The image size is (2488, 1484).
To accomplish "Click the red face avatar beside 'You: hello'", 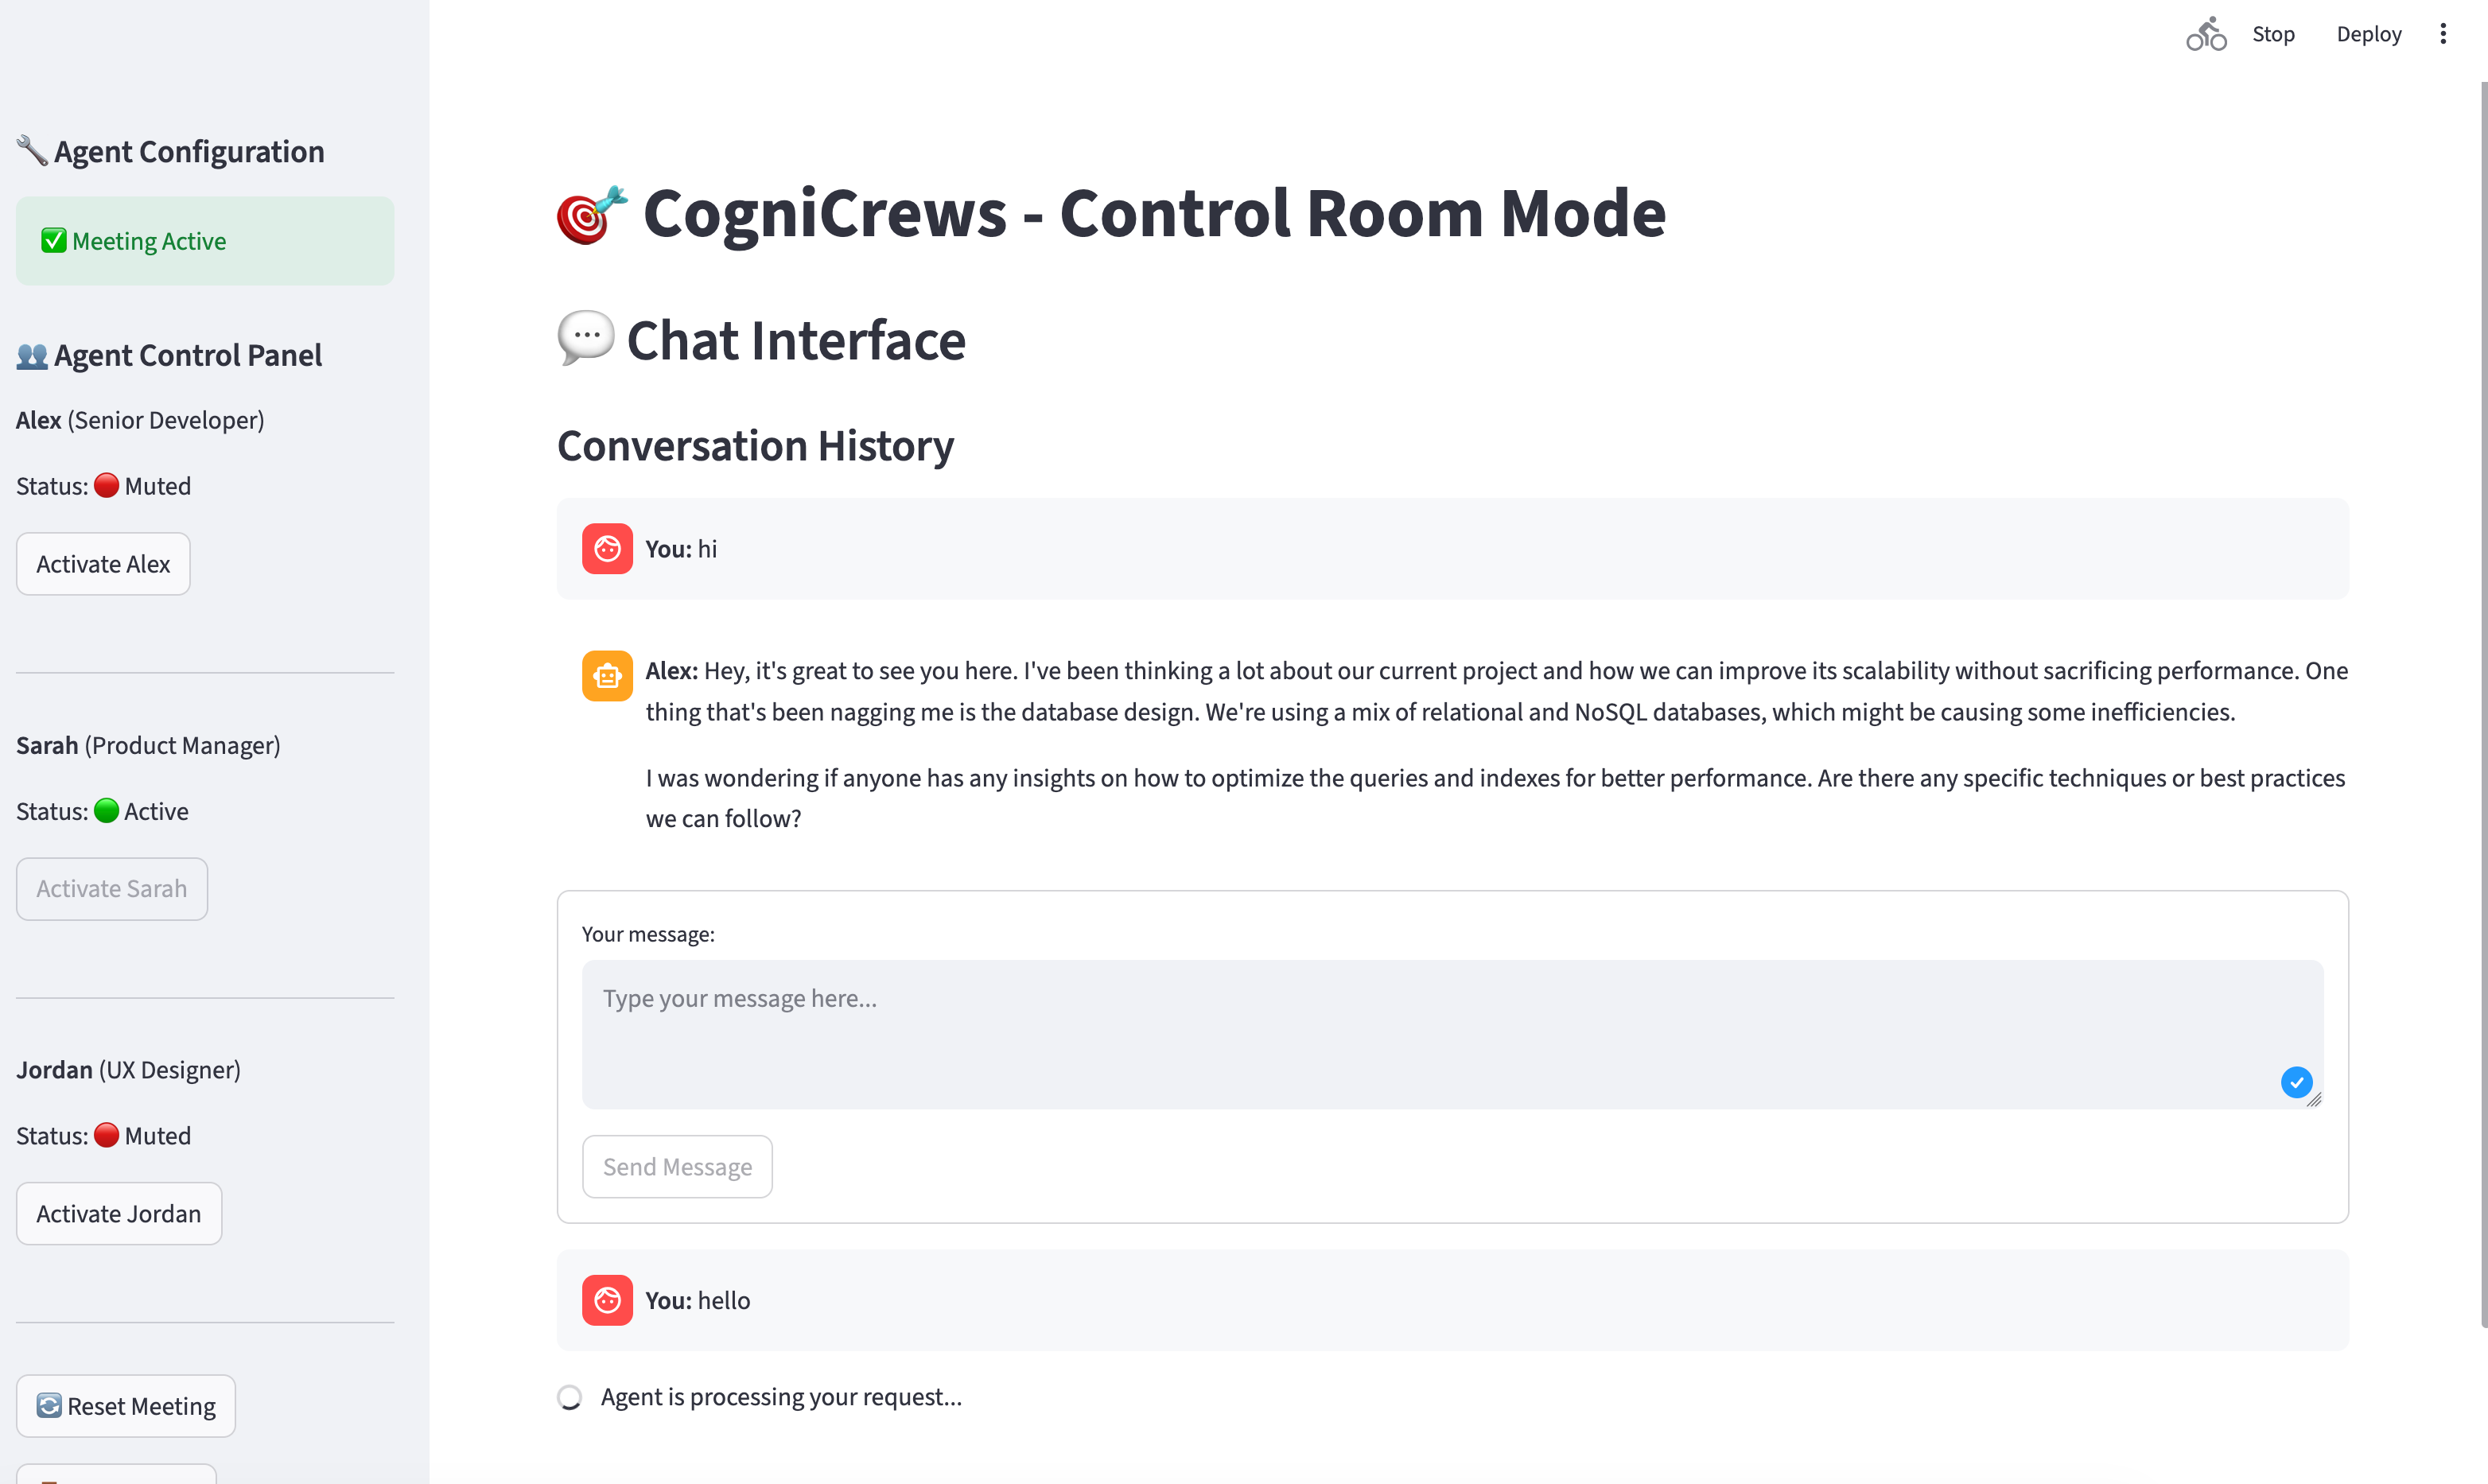I will (607, 1300).
